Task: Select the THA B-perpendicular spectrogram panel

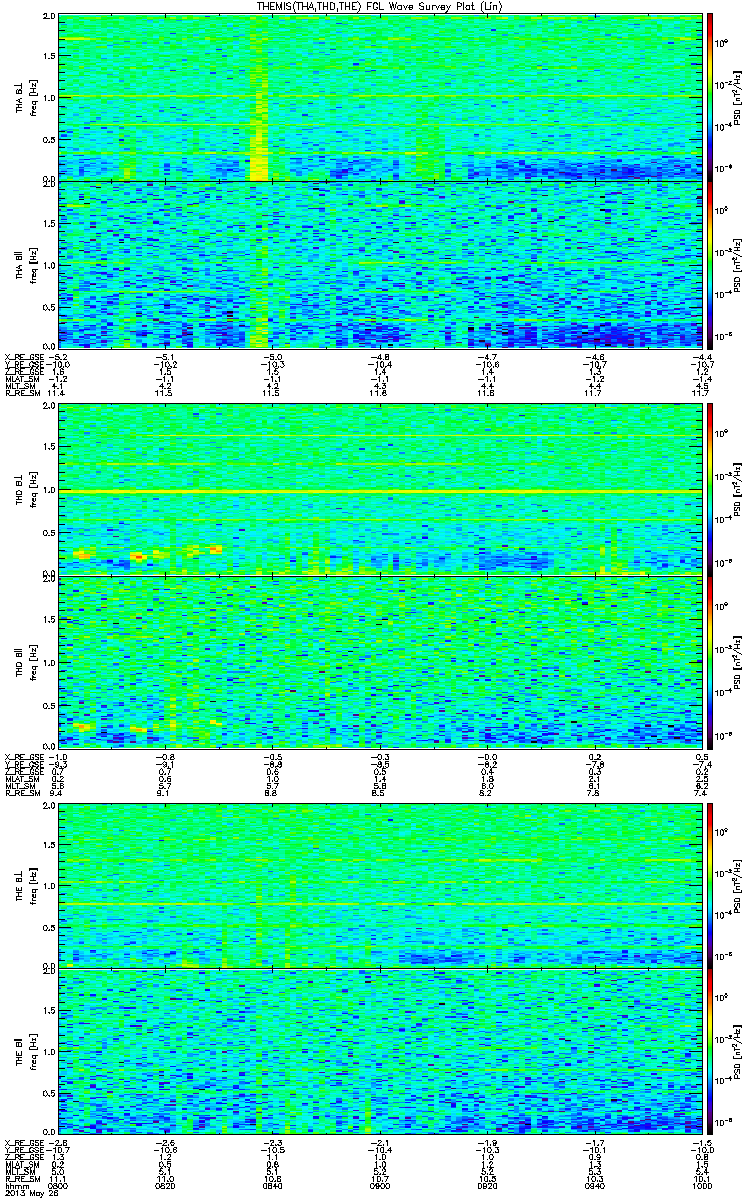Action: point(379,98)
